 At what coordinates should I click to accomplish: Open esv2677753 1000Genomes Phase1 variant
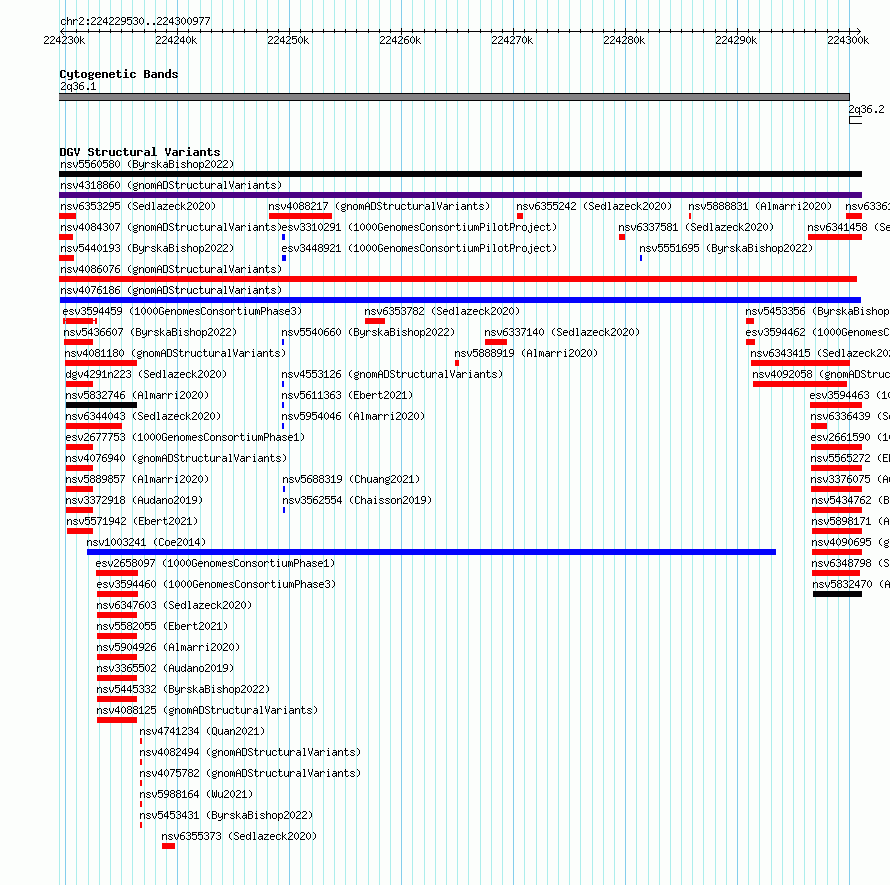pyautogui.click(x=185, y=437)
